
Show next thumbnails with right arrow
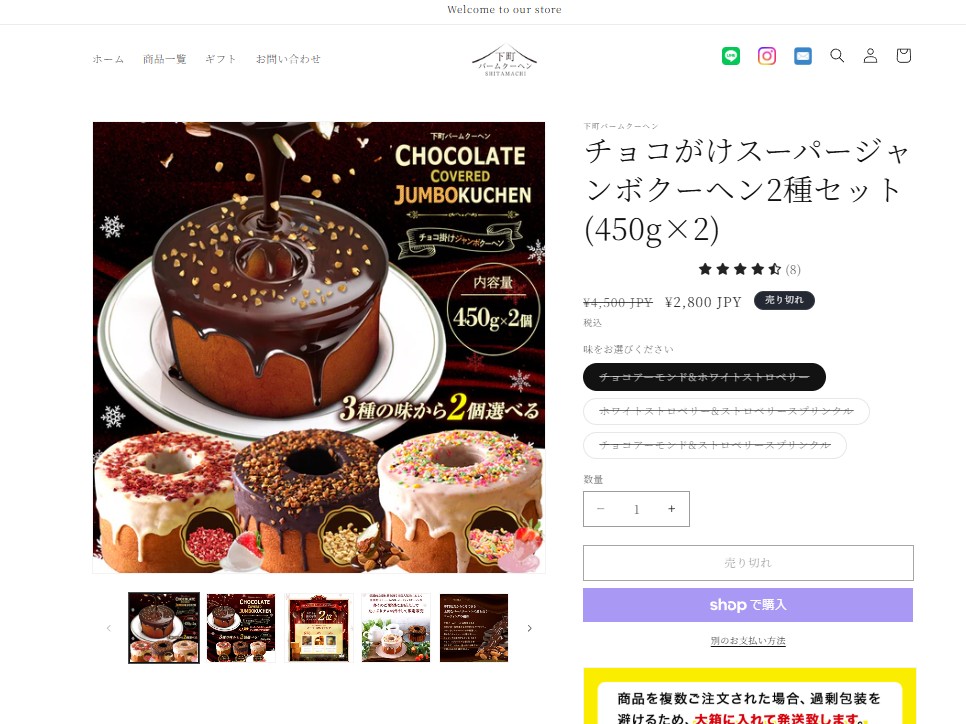tap(529, 628)
